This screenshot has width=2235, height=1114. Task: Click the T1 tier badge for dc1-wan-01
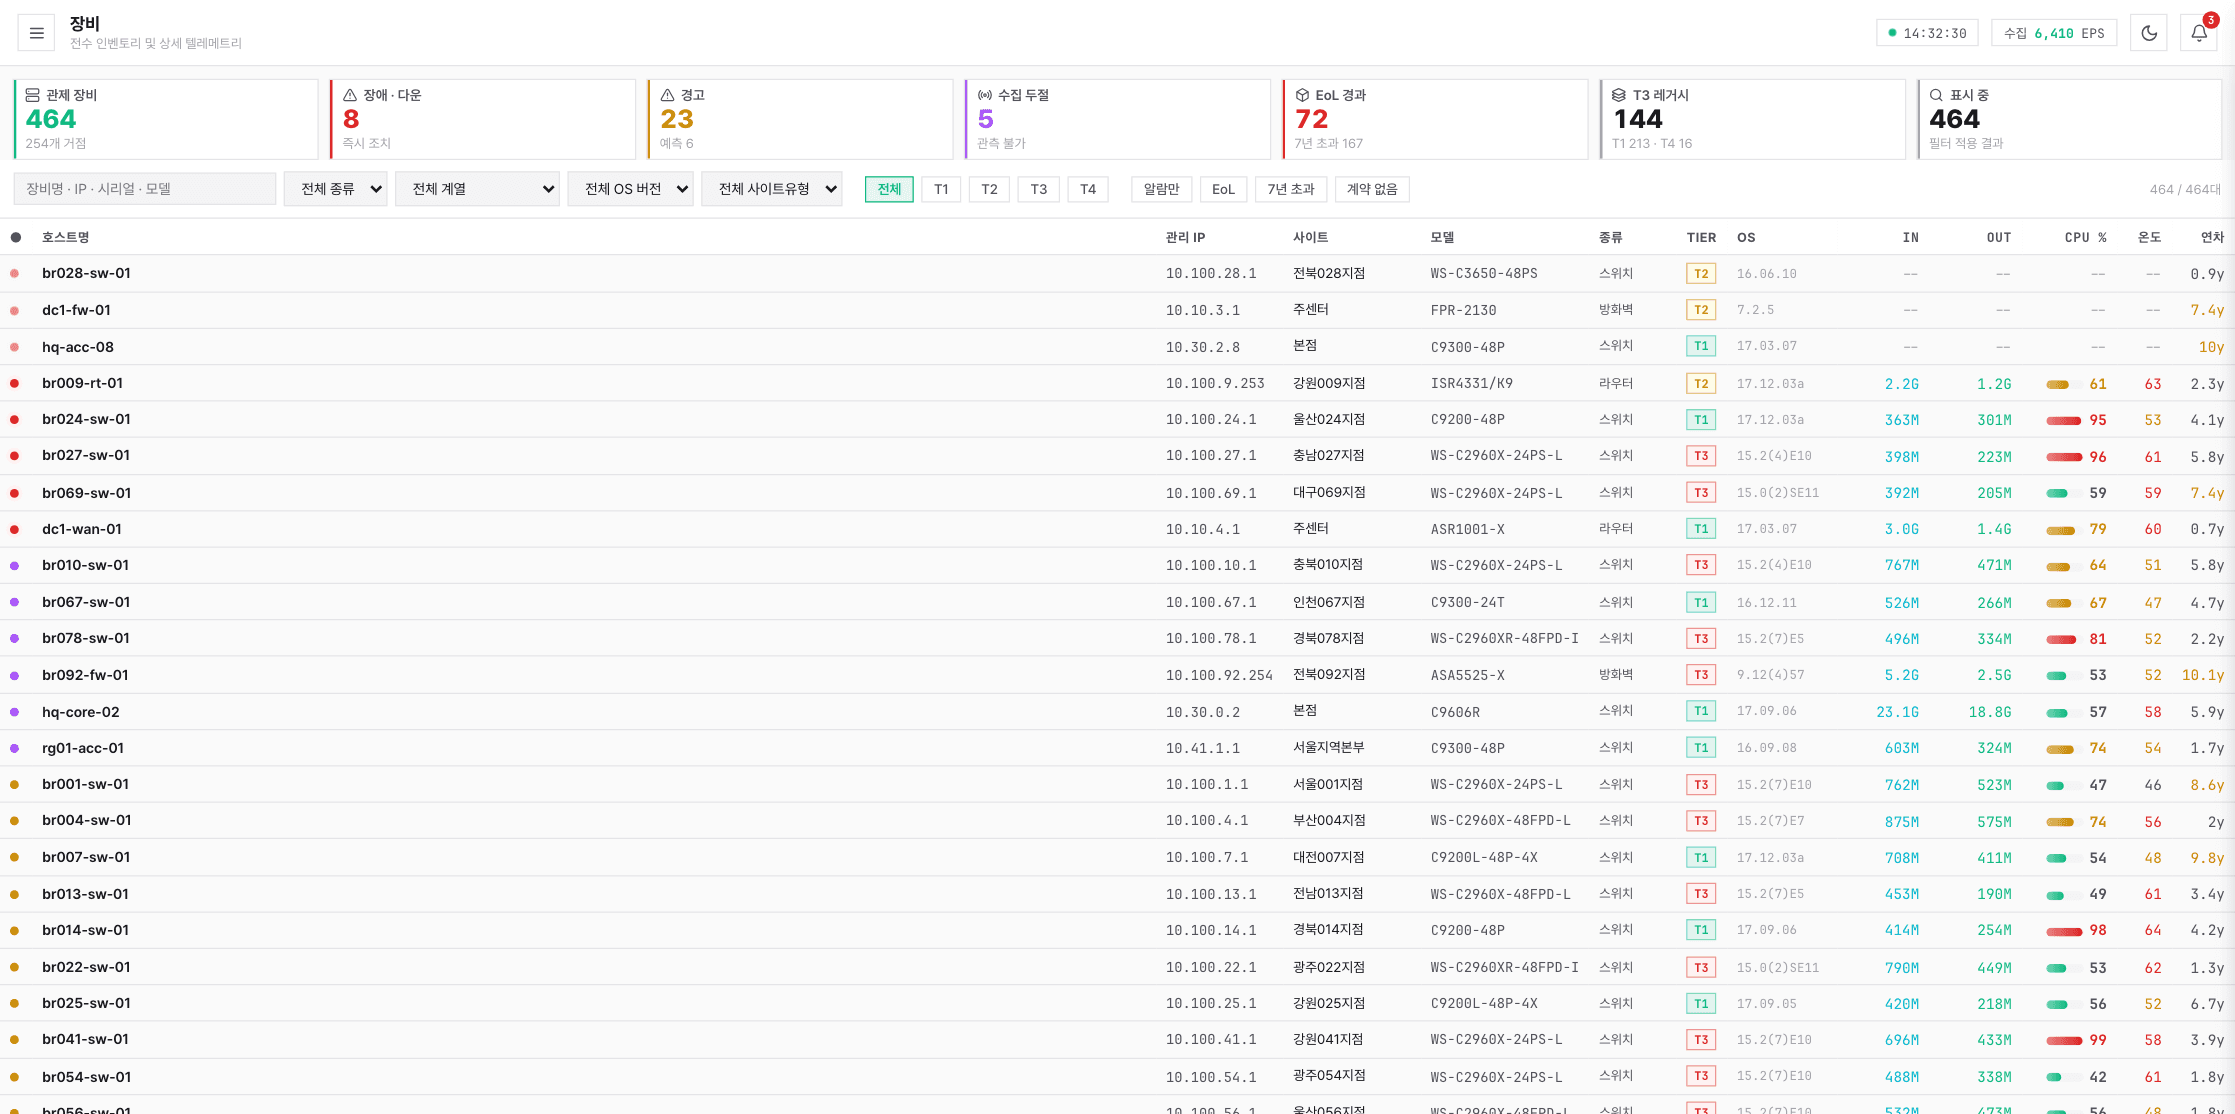pos(1701,529)
